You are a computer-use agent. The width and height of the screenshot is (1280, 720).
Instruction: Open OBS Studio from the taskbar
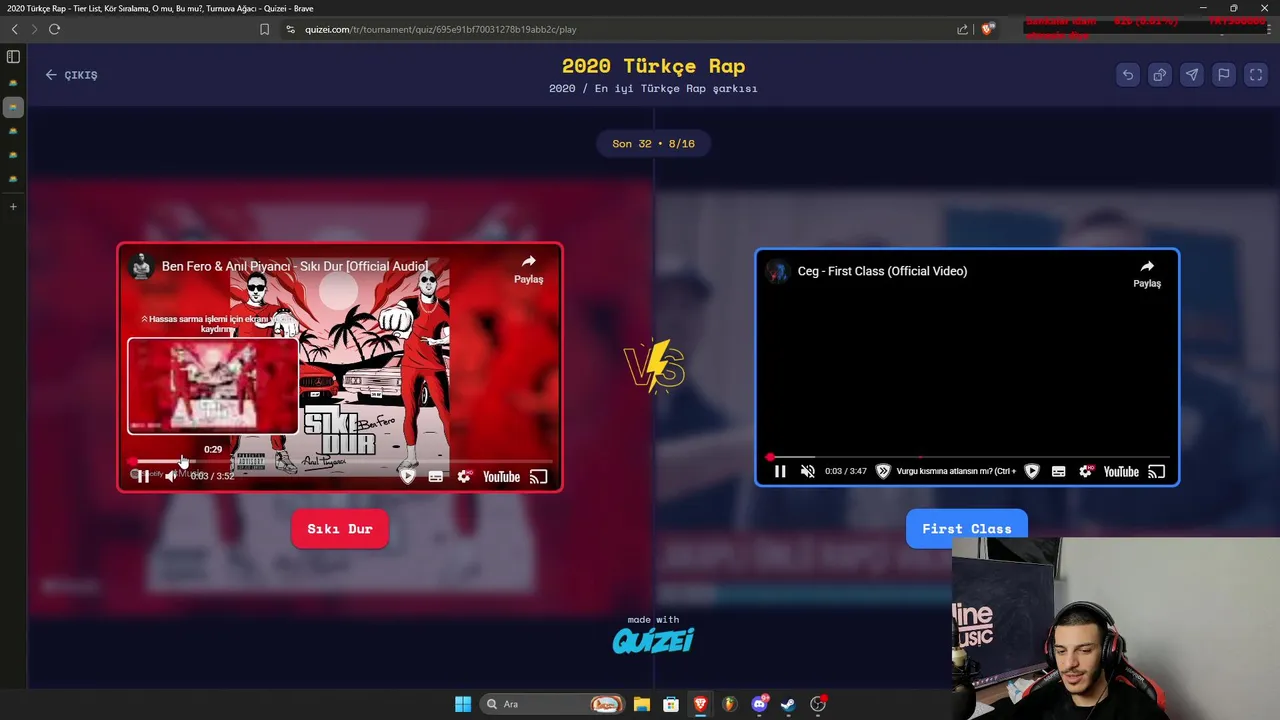coord(818,704)
